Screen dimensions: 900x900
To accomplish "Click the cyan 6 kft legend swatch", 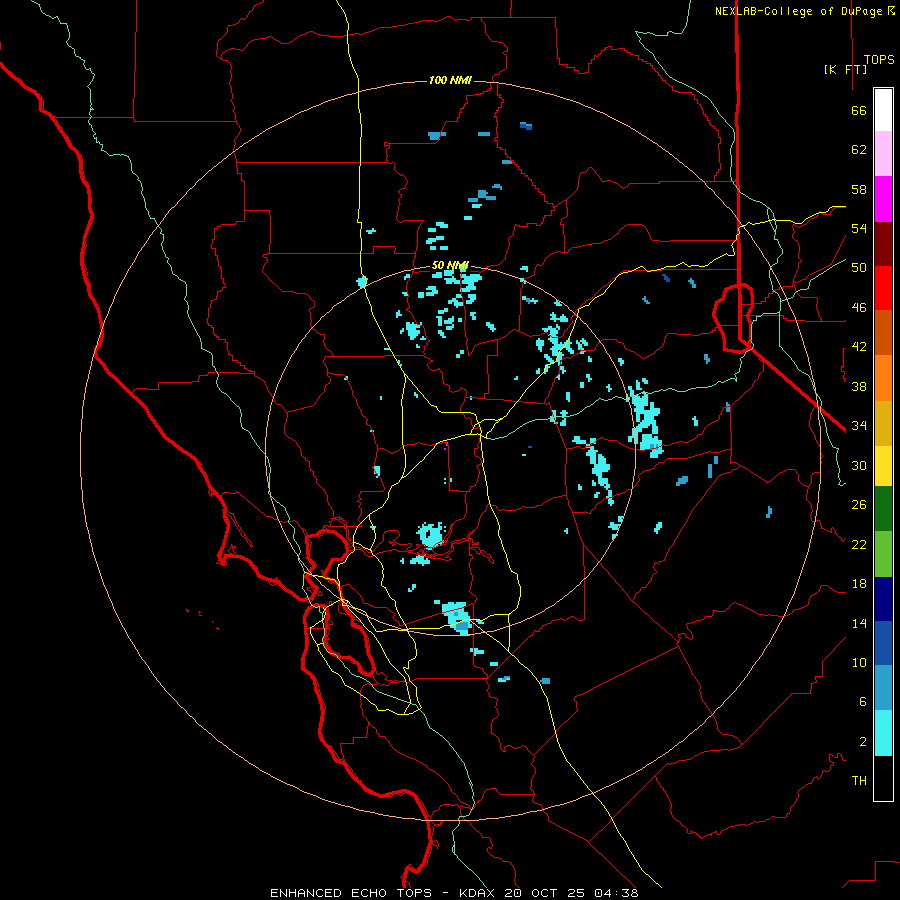I will tap(883, 733).
